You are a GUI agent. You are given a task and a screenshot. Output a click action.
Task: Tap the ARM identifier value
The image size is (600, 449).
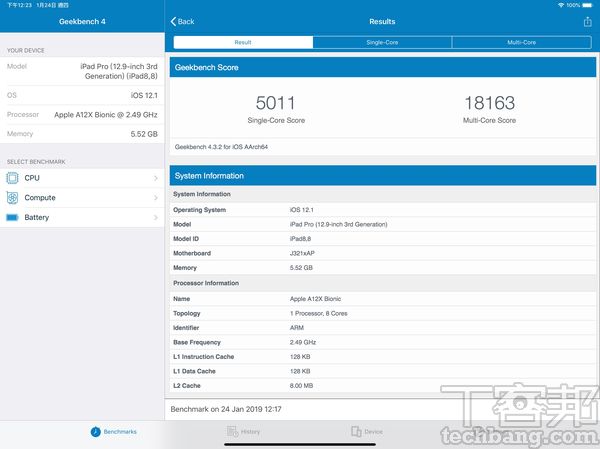pyautogui.click(x=297, y=328)
